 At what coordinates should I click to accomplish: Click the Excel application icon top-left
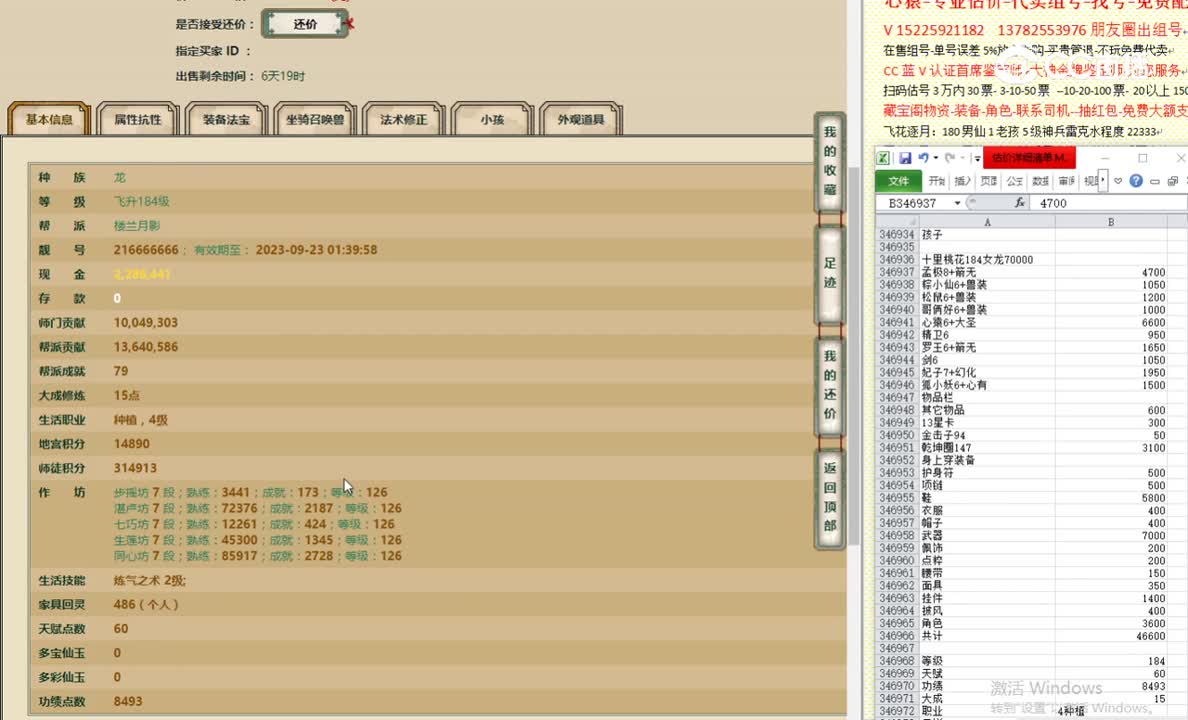pos(884,157)
